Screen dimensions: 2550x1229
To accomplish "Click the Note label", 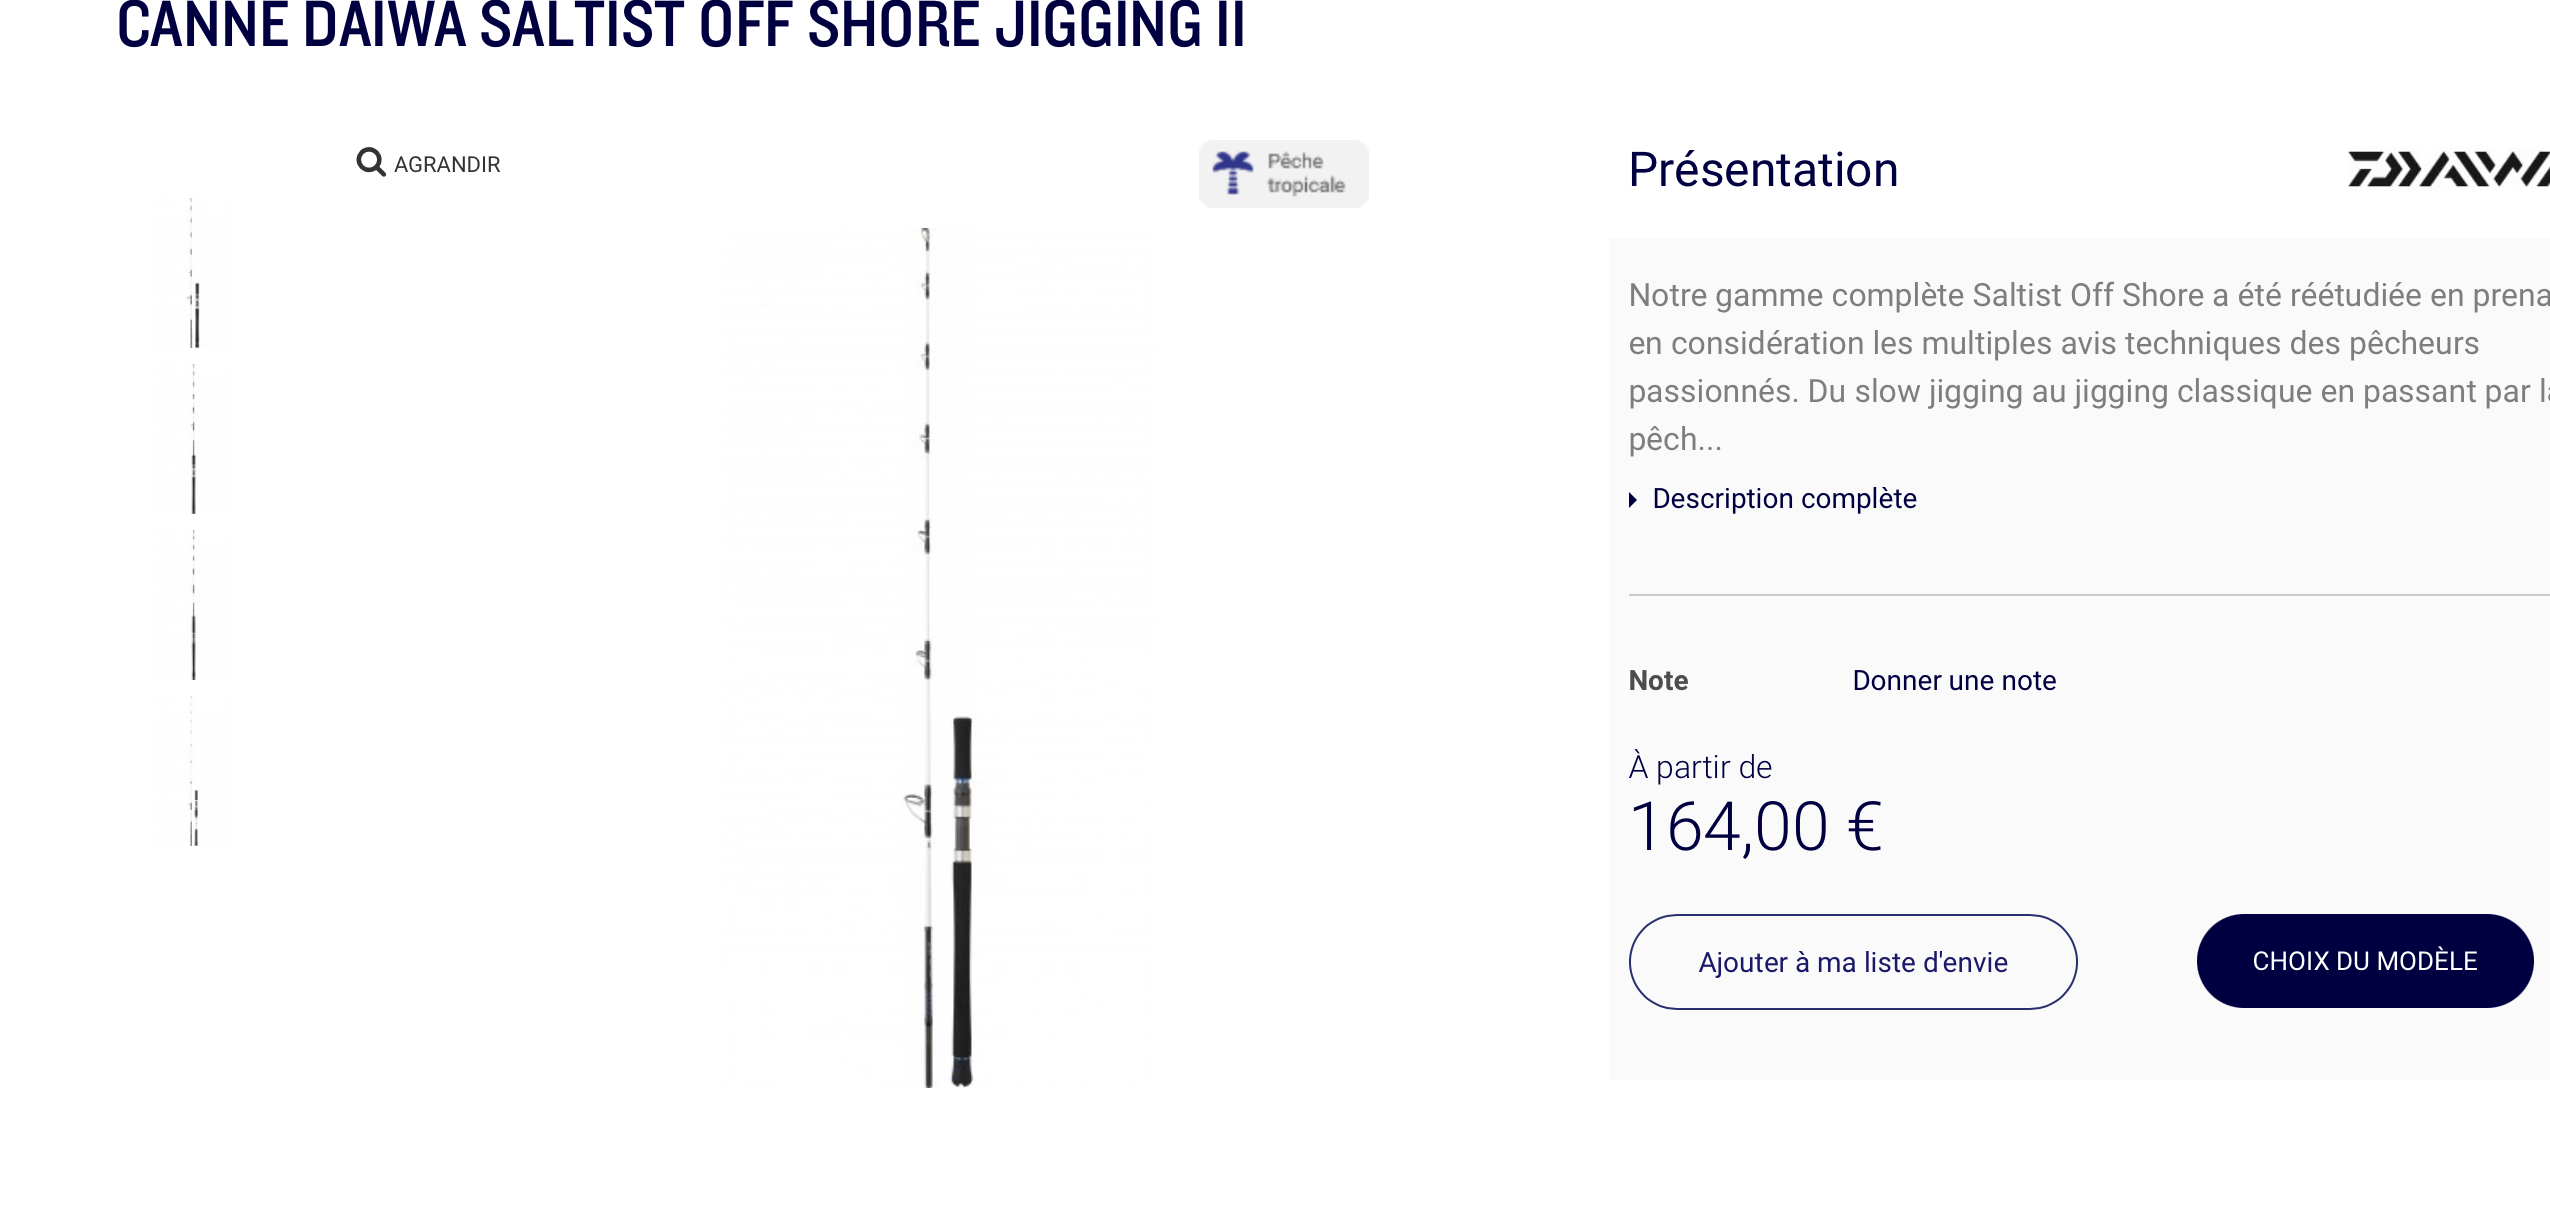I will point(1658,681).
